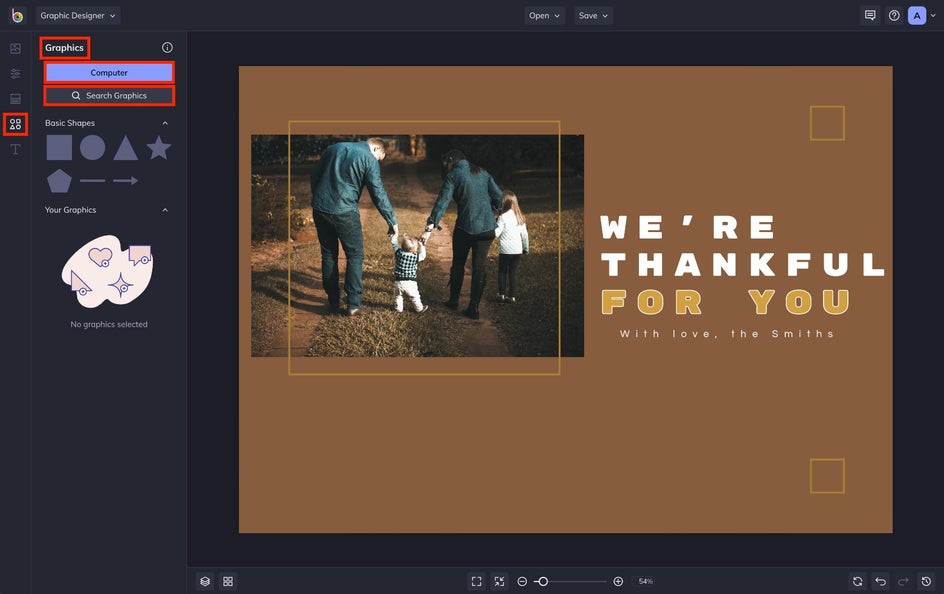This screenshot has height=594, width=944.
Task: Click the undo arrow icon
Action: coord(880,581)
